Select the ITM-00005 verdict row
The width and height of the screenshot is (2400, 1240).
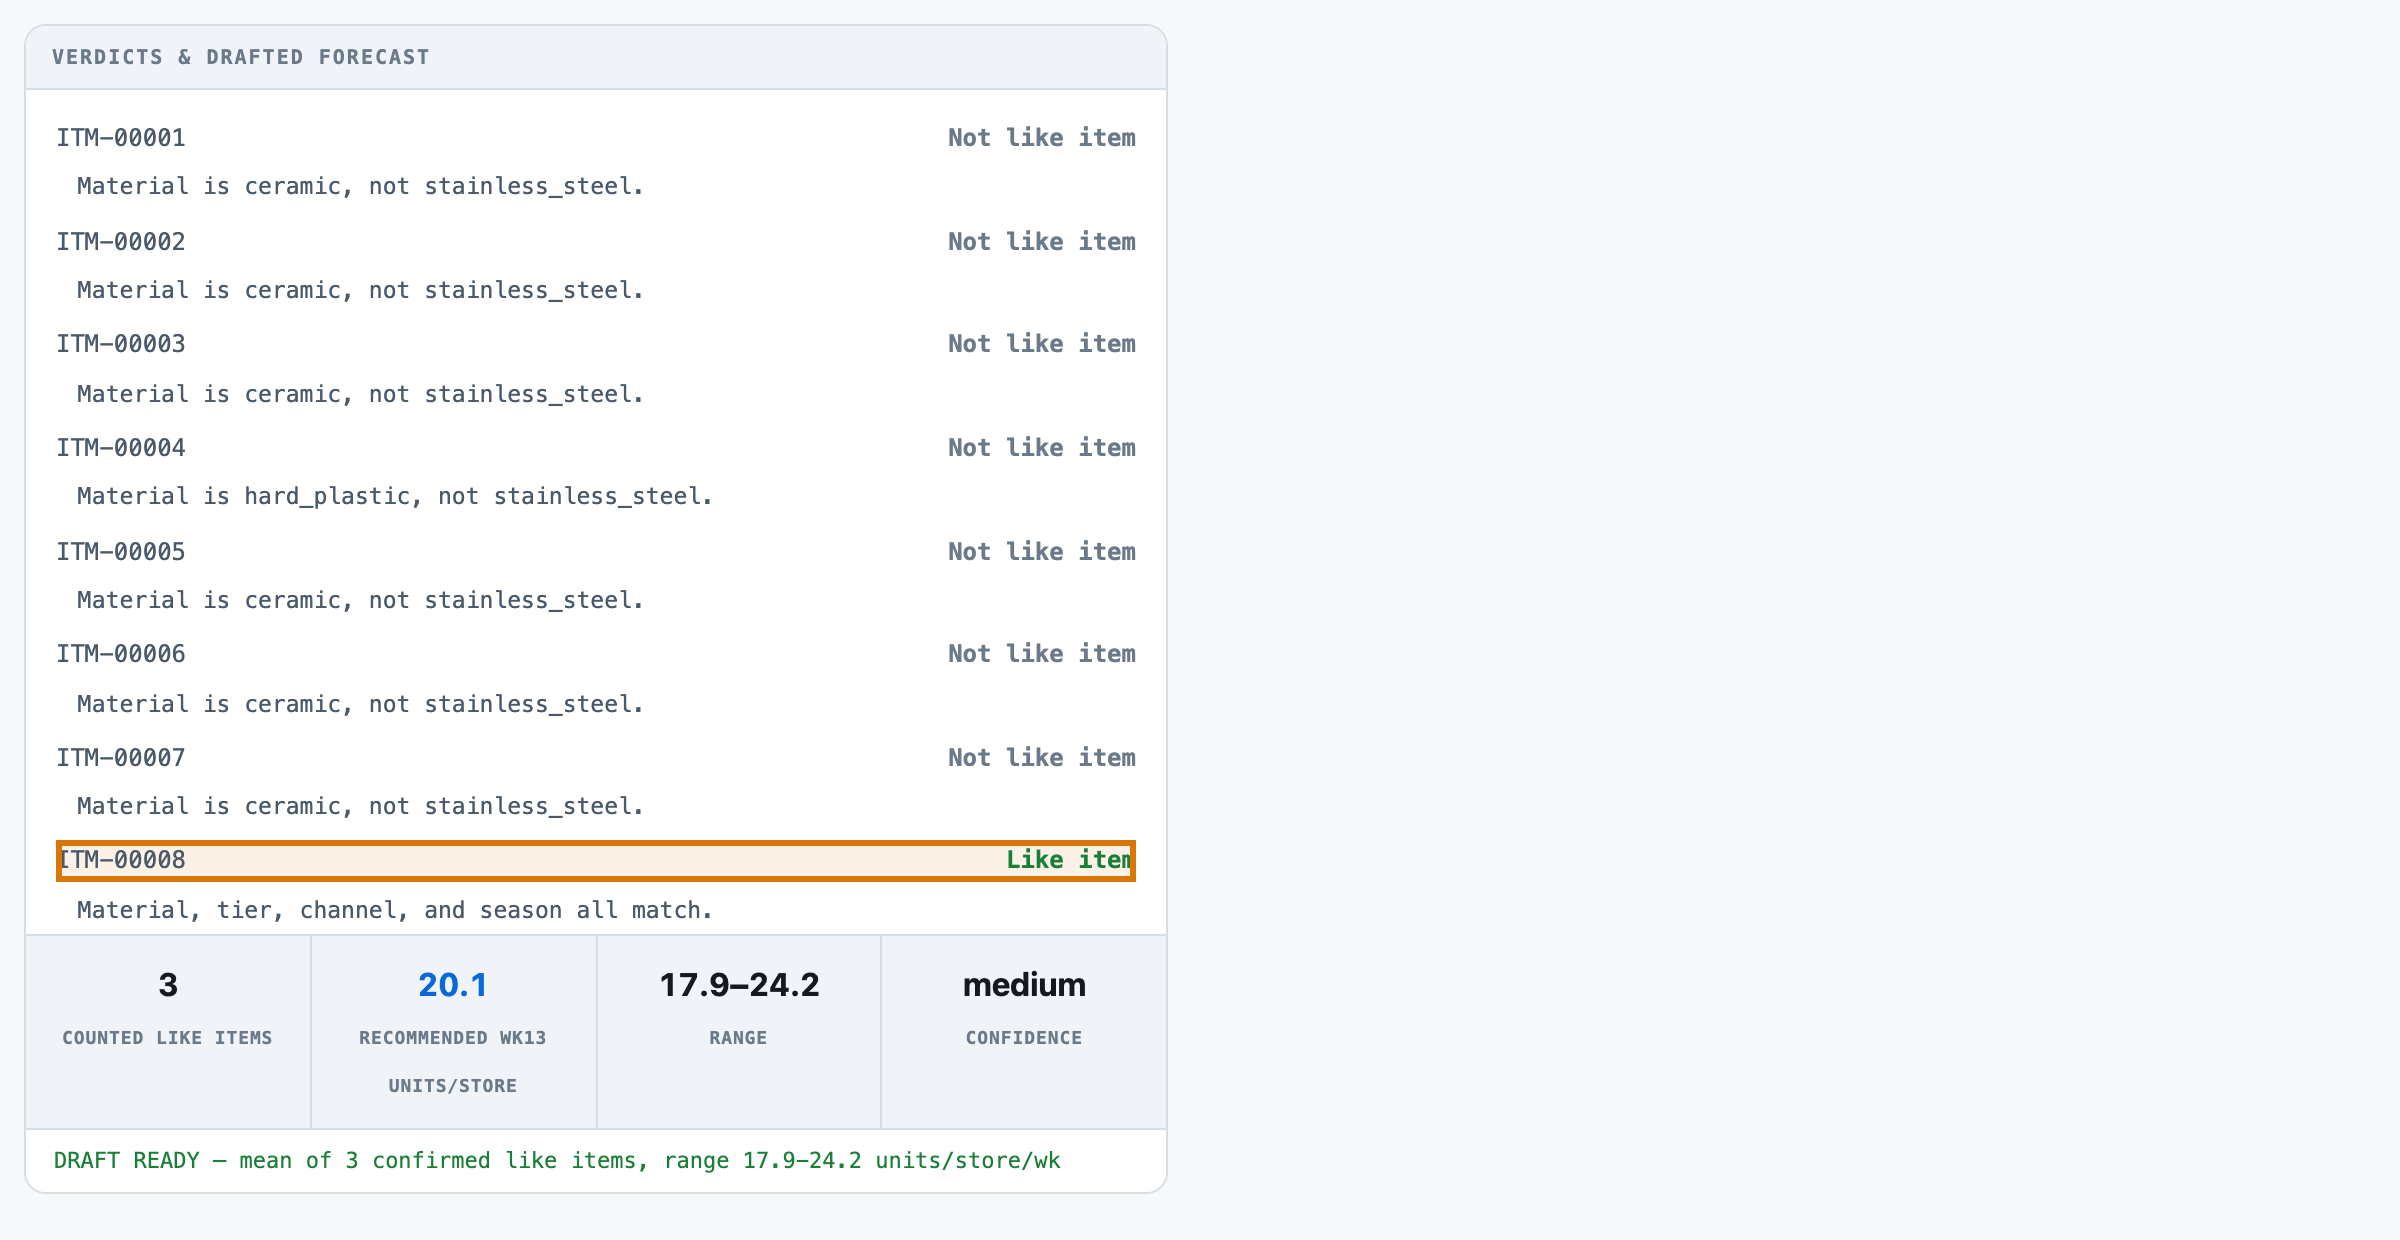tap(596, 552)
